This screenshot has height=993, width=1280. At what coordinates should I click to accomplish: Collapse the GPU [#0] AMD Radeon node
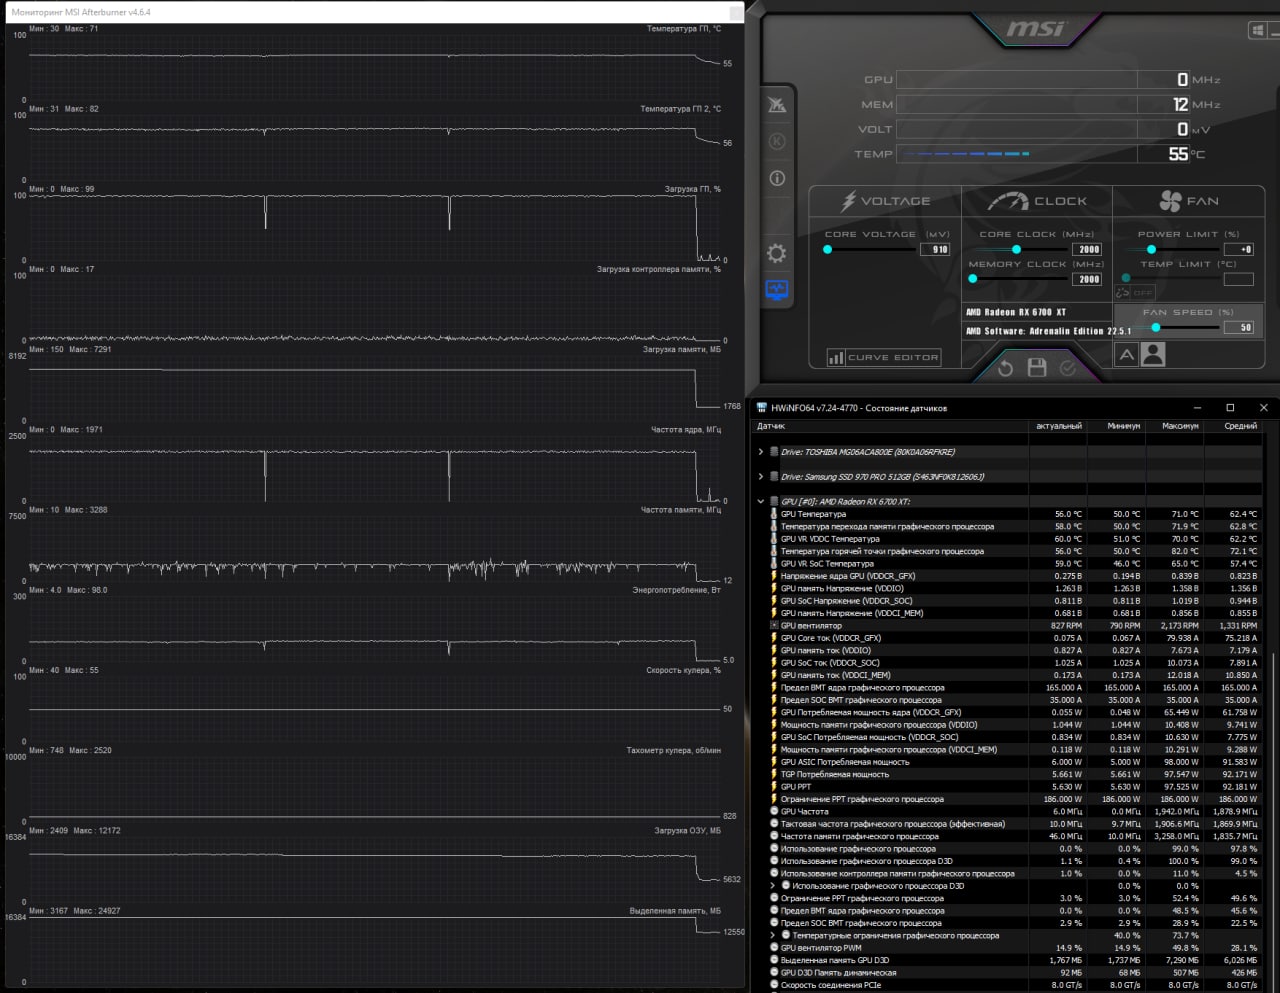pos(761,502)
